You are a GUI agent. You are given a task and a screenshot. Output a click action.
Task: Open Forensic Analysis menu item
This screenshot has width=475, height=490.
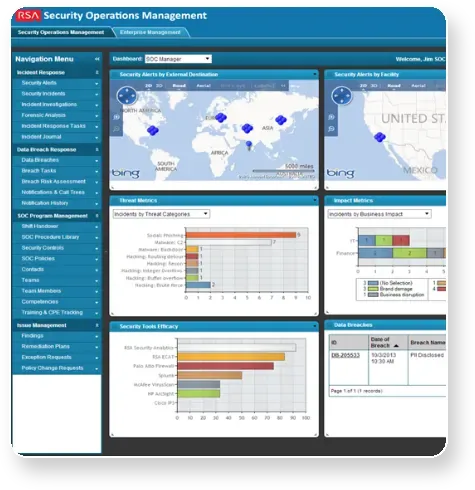[43, 115]
